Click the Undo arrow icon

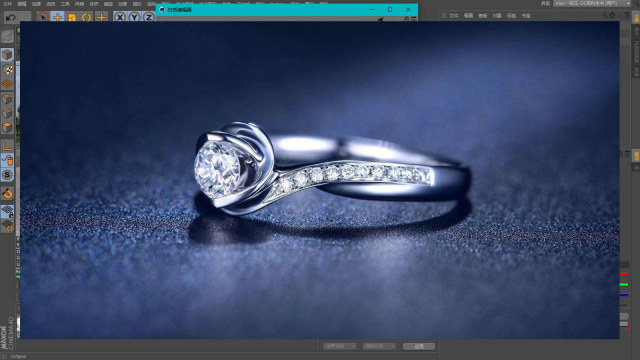click(x=11, y=18)
